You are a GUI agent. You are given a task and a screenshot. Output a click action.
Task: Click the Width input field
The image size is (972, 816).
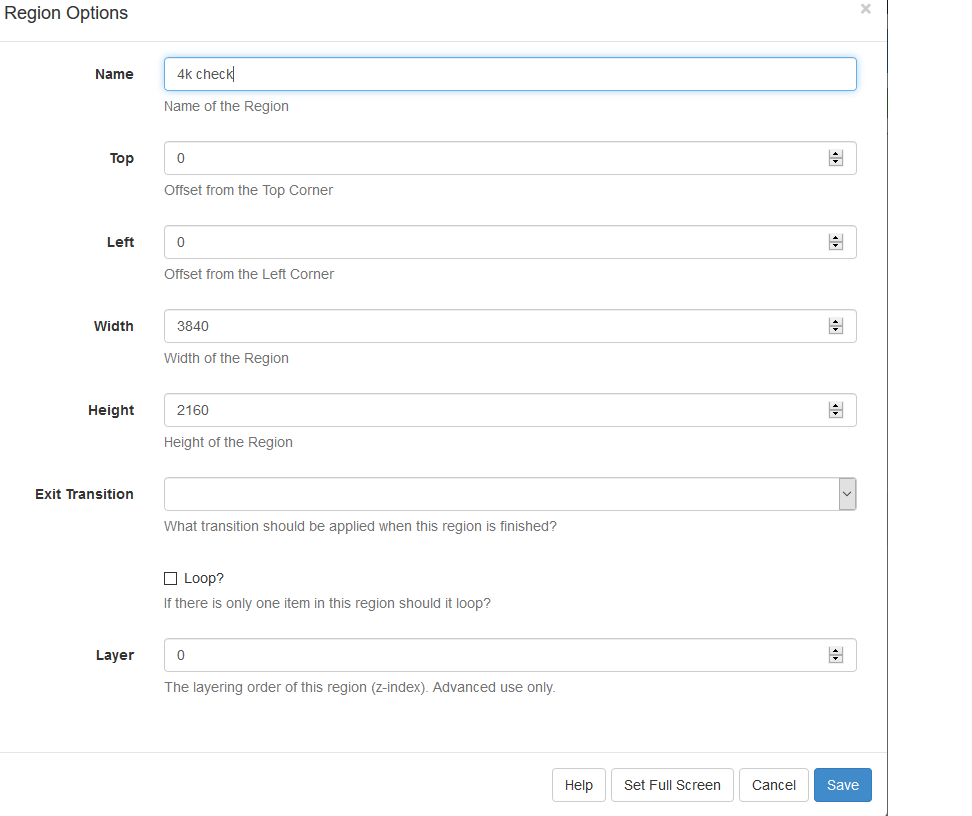pos(510,326)
